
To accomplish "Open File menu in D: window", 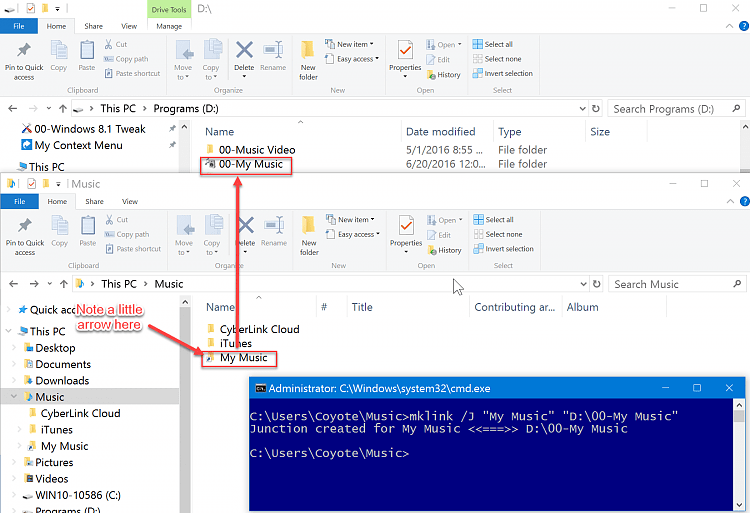I will click(x=19, y=26).
